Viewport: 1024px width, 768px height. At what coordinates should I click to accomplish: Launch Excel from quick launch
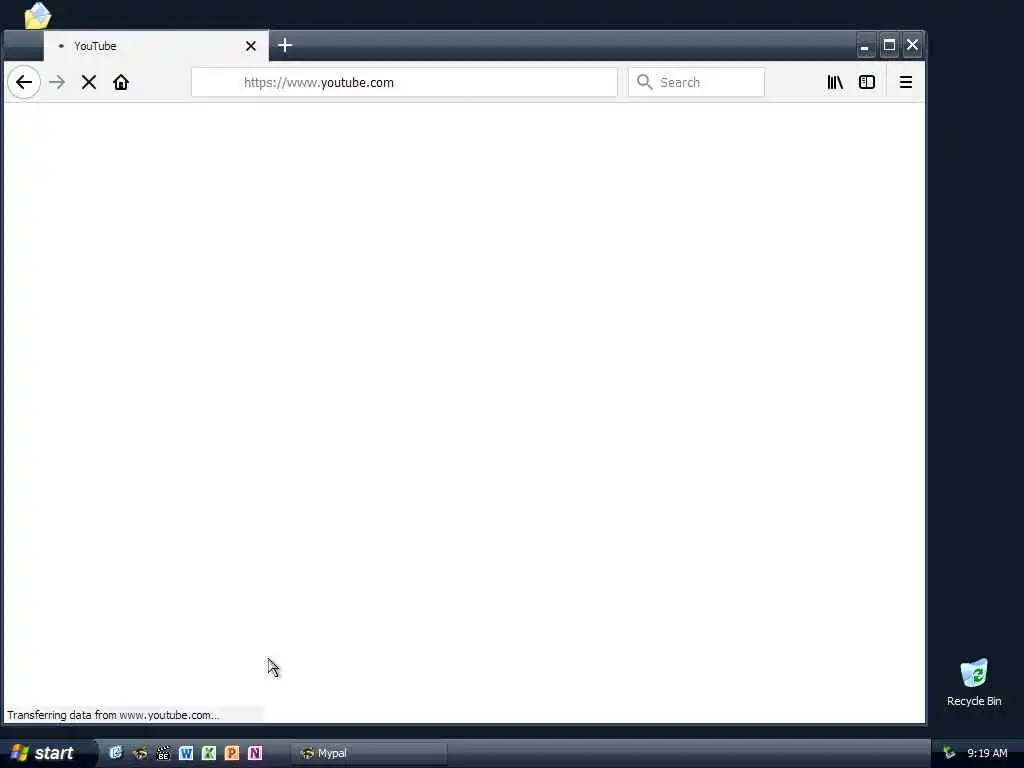209,753
